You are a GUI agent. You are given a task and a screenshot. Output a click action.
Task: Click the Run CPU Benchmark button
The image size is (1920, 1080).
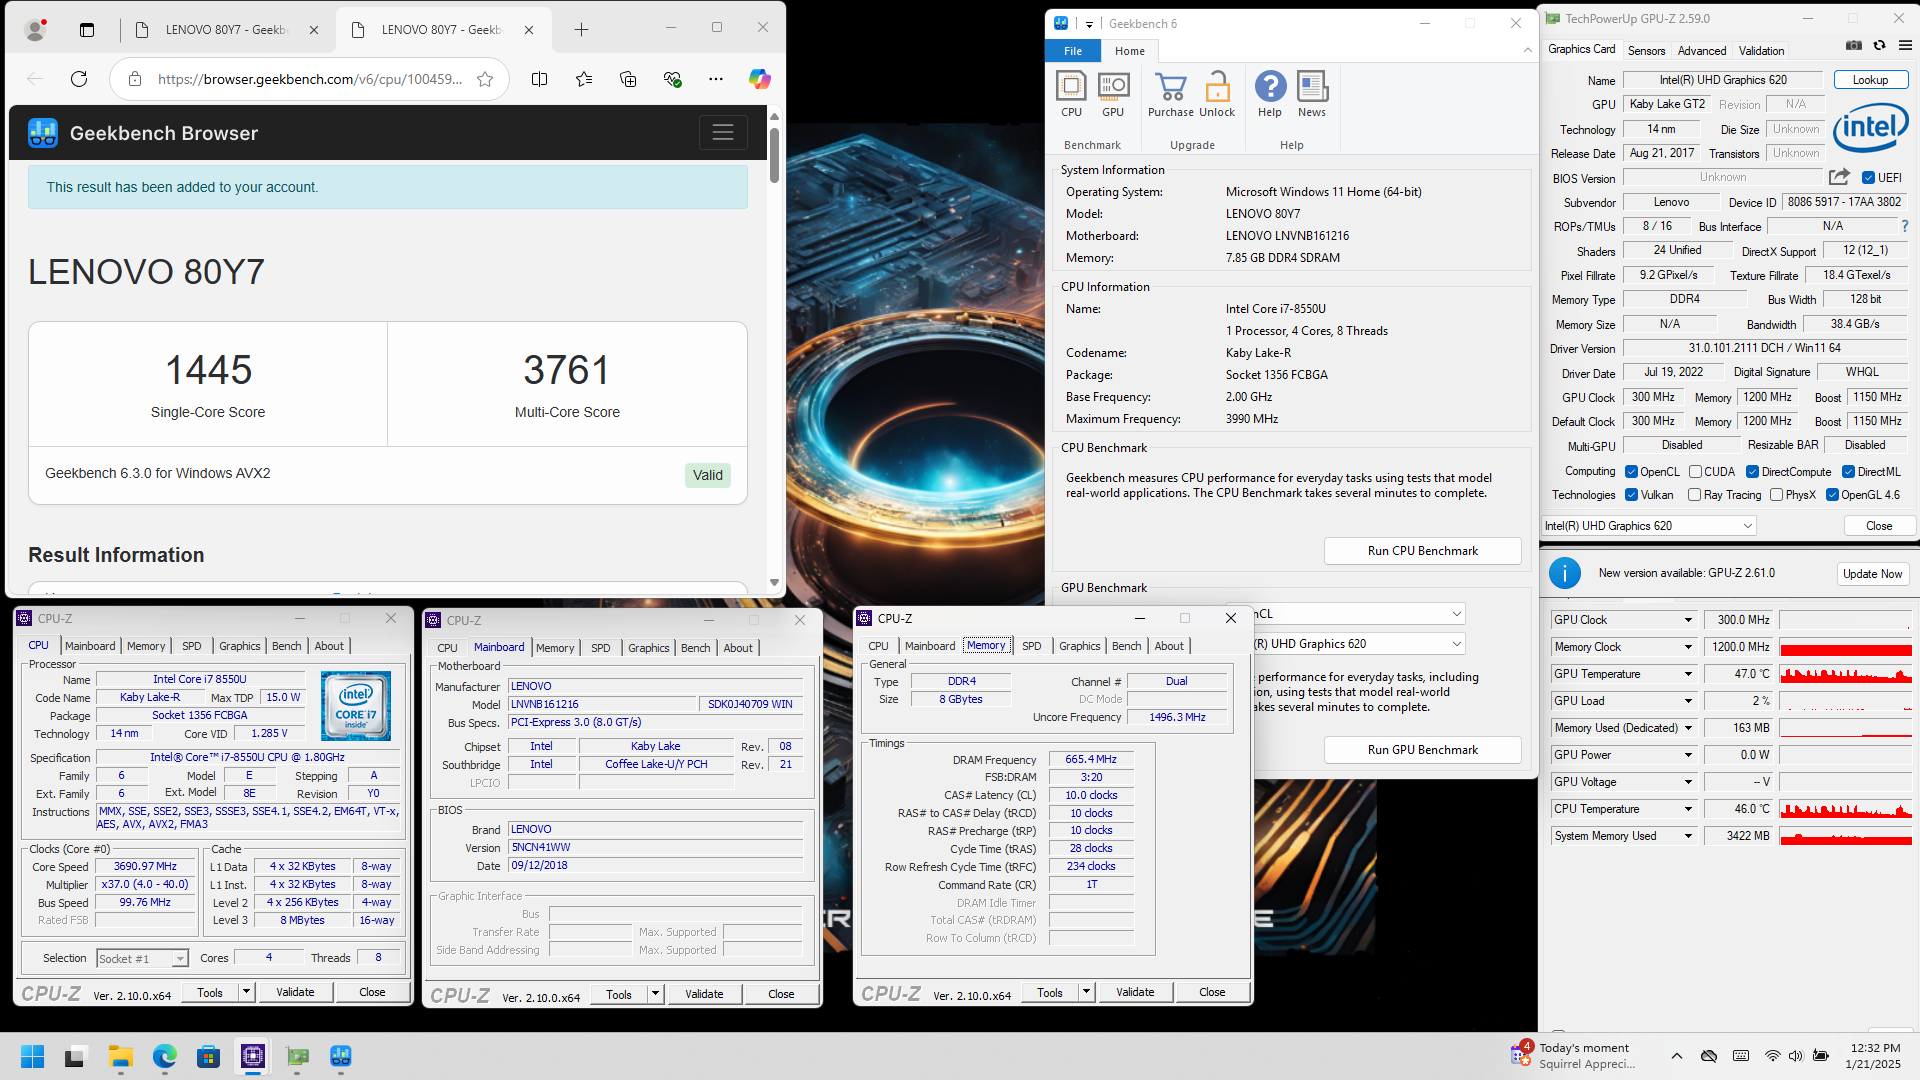1422,551
